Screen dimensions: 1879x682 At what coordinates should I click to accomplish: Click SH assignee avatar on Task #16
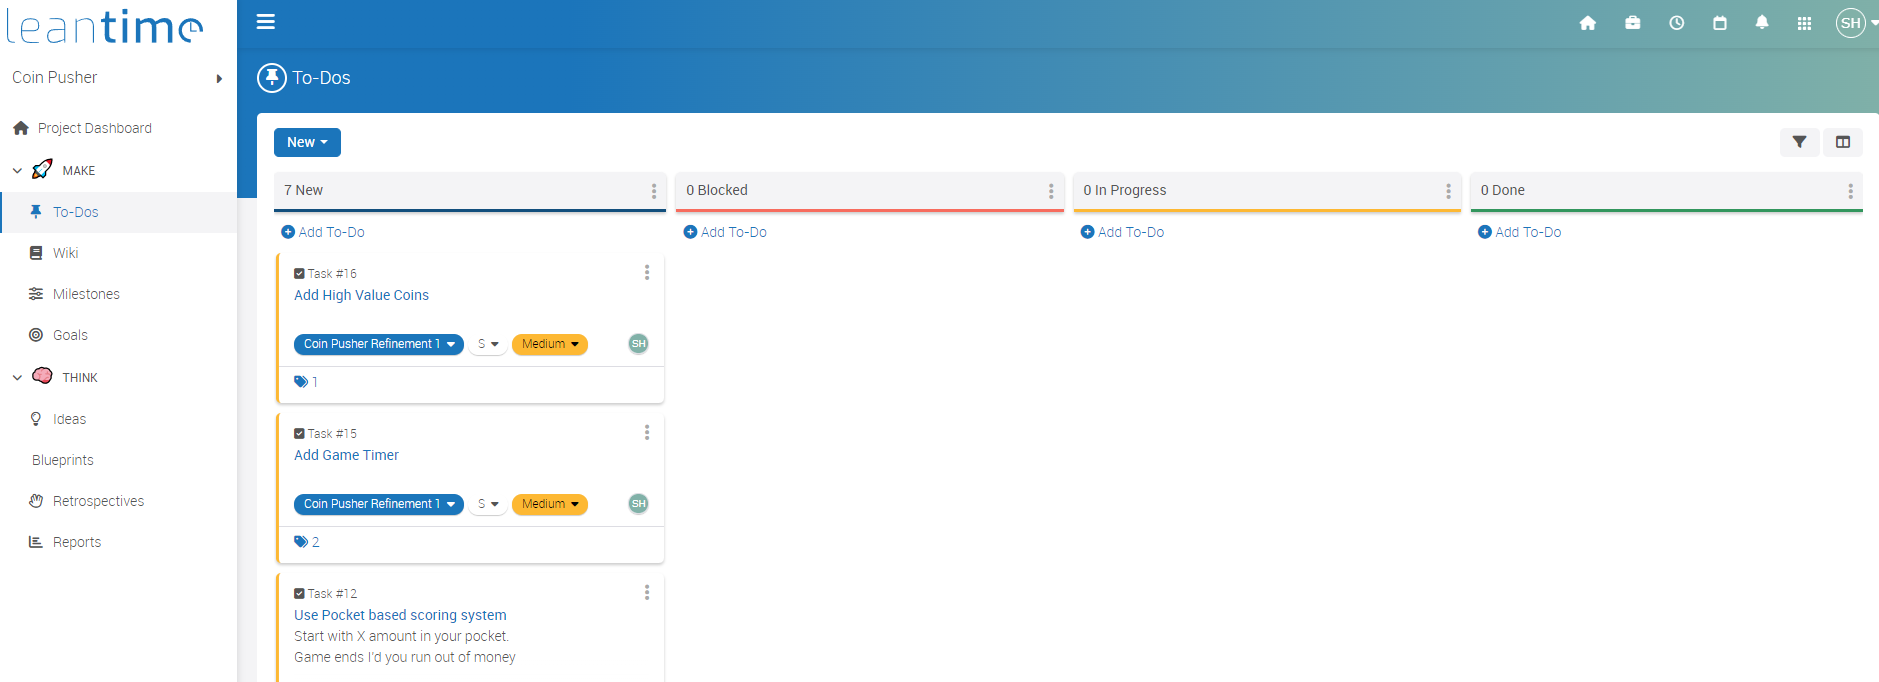(x=638, y=344)
